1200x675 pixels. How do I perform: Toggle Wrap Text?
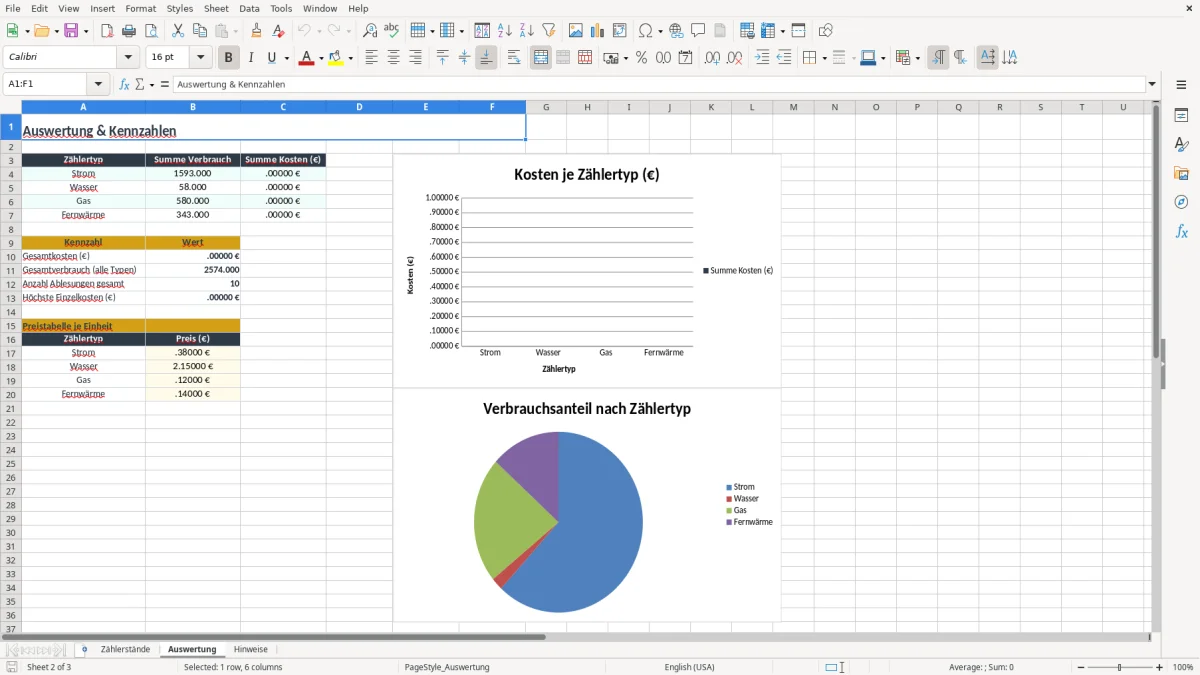[514, 58]
